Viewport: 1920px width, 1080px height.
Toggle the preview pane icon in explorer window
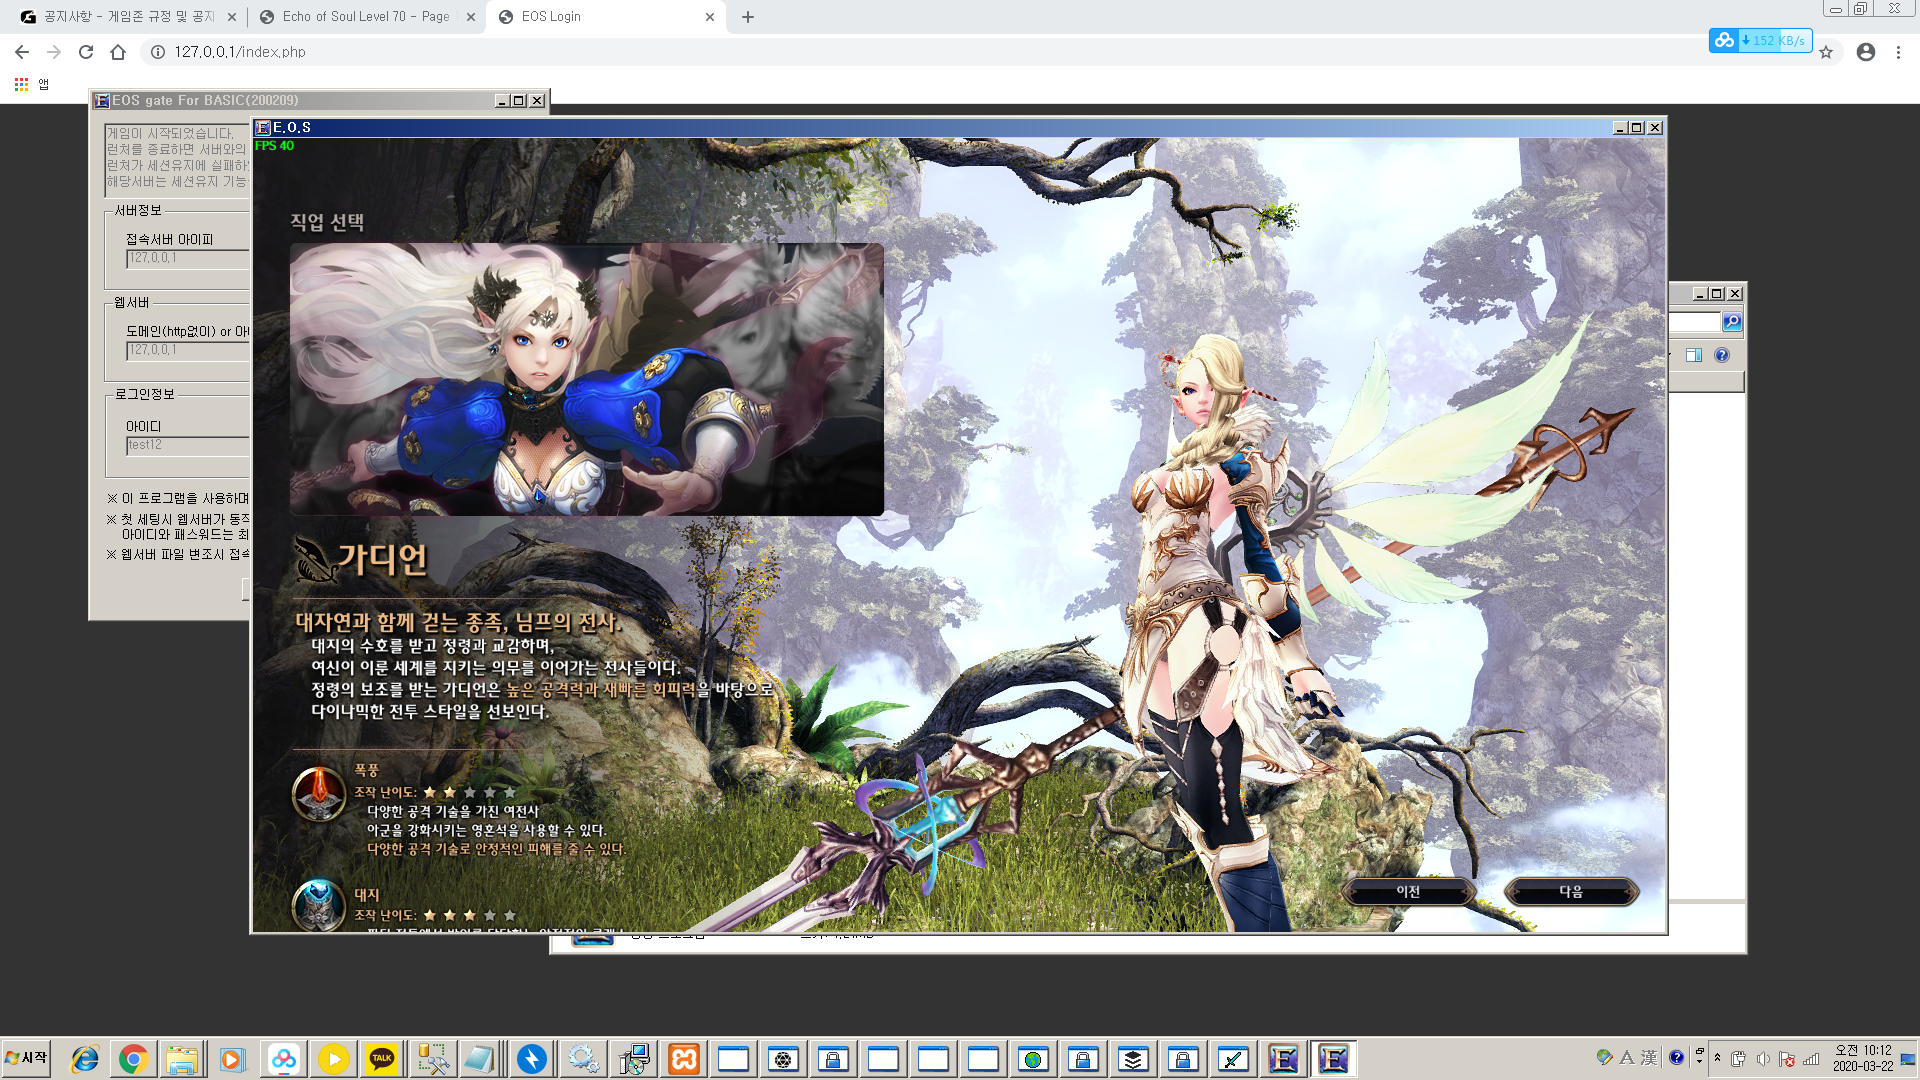pos(1694,355)
